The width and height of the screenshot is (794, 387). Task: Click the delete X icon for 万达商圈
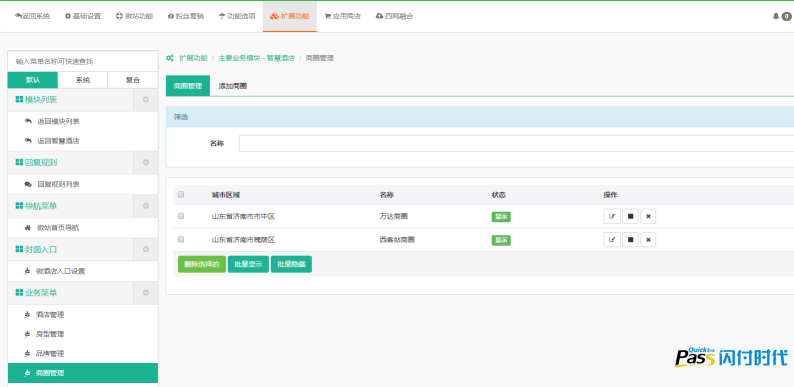[648, 217]
